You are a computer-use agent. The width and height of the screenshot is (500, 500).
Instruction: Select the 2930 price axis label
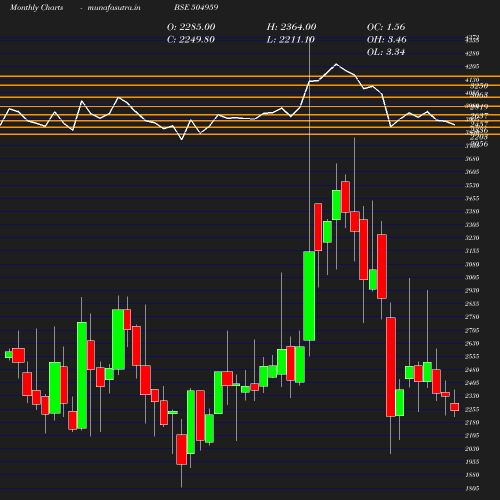coord(472,290)
